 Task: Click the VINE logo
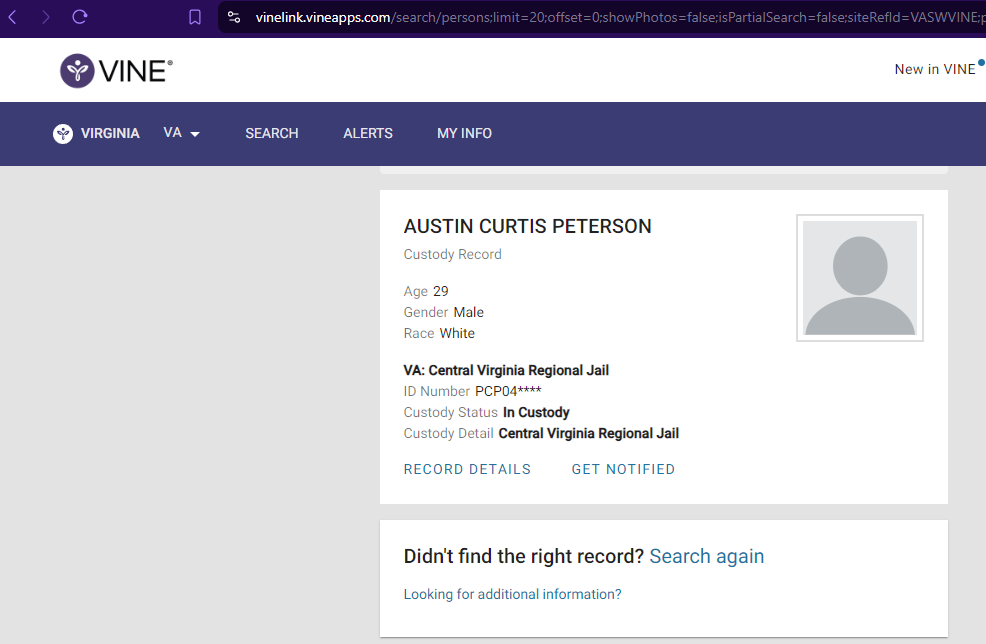click(x=116, y=70)
